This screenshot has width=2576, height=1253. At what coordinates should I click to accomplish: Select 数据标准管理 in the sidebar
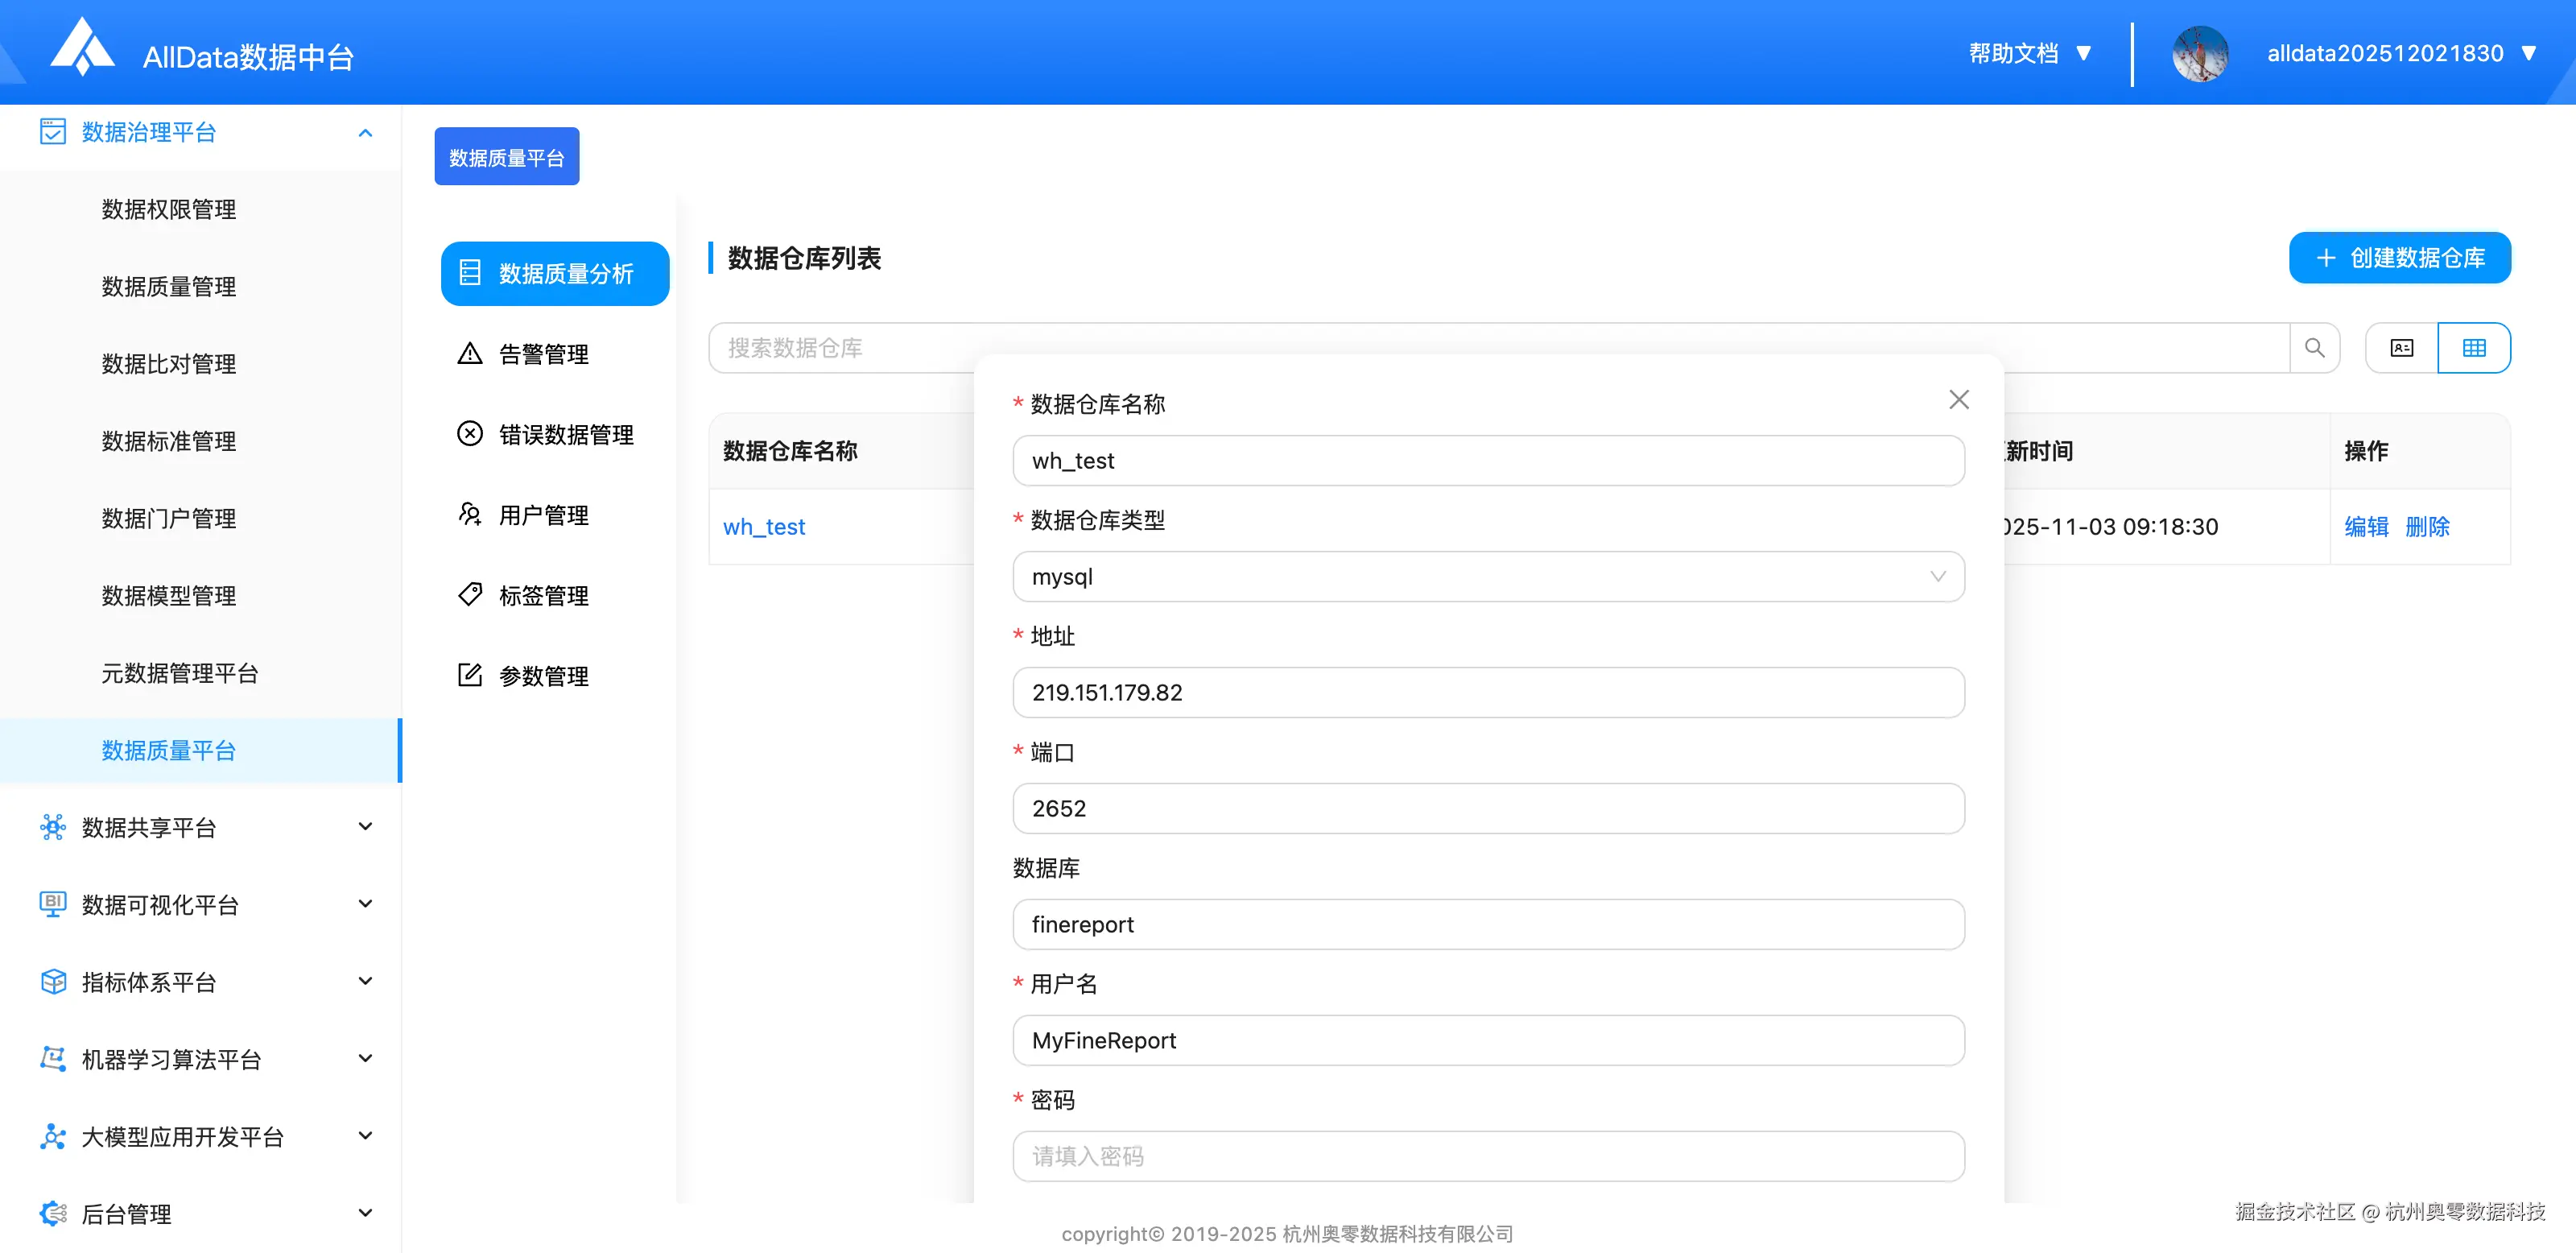click(169, 441)
